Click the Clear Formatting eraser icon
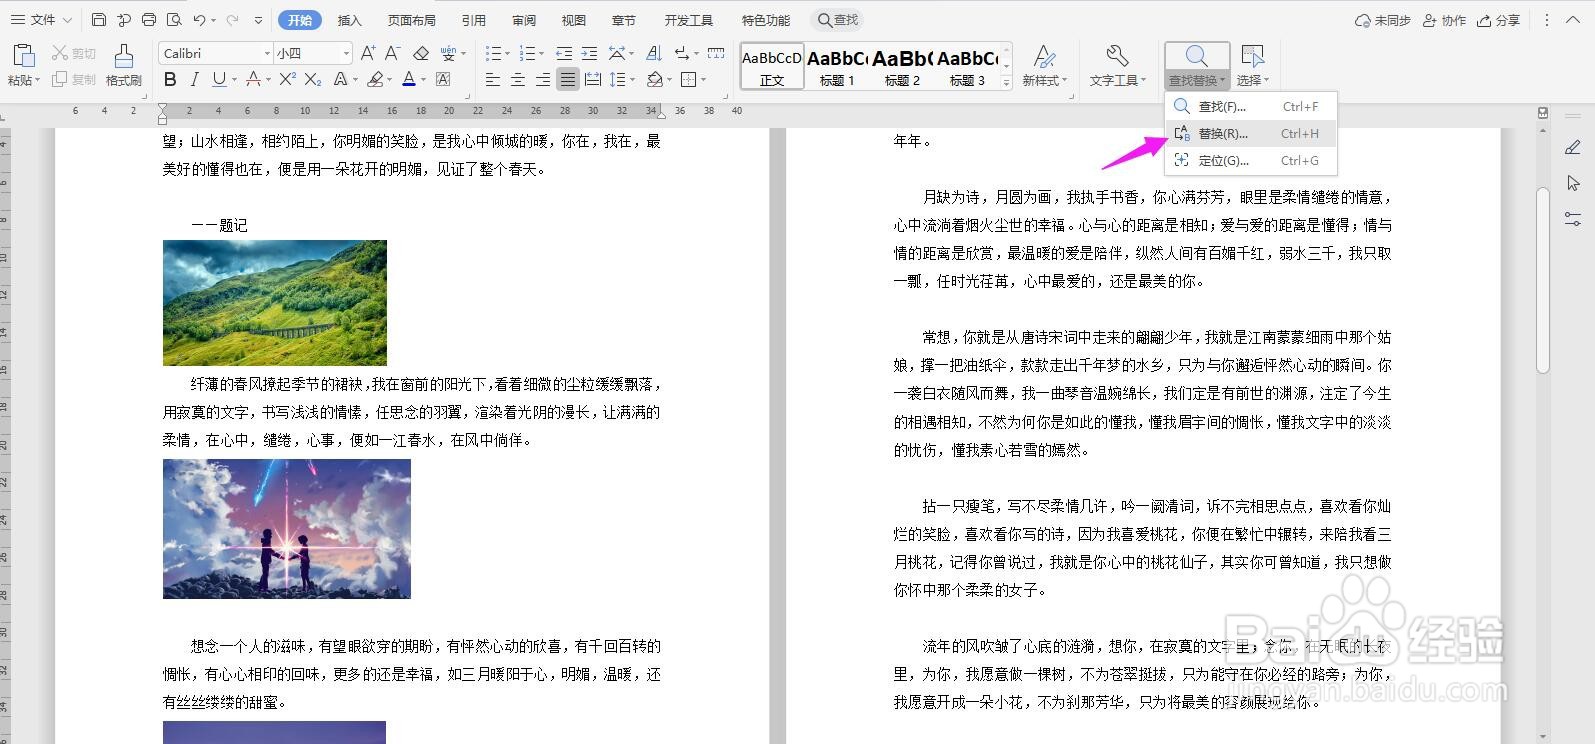 tap(421, 53)
